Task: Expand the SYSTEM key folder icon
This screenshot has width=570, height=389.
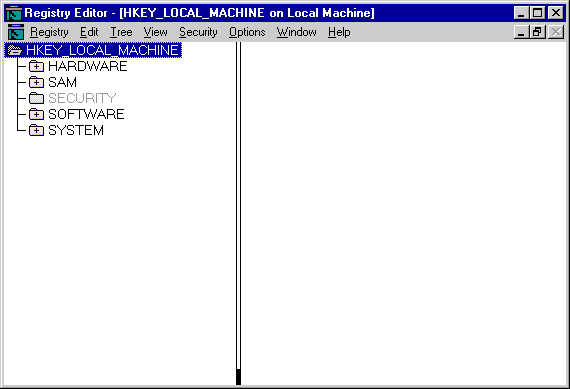Action: pos(36,130)
